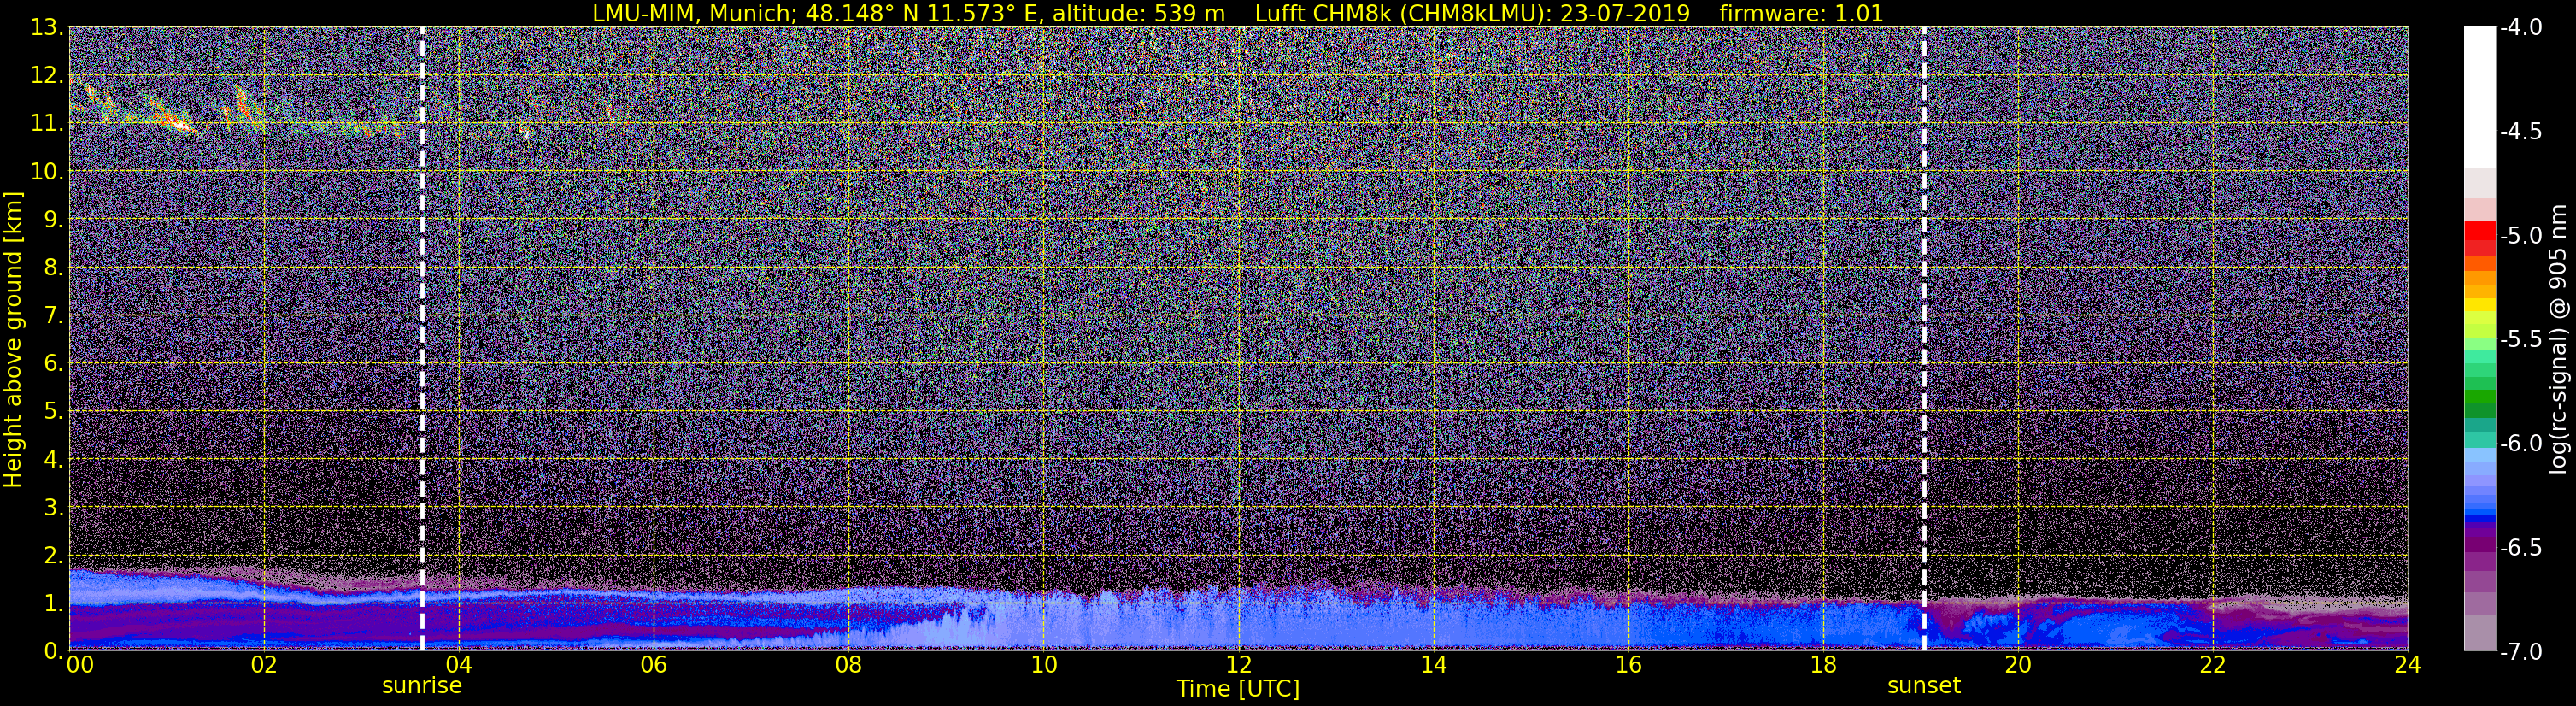Viewport: 2576px width, 706px height.
Task: Click the "18" time axis tick label
Action: [1823, 665]
